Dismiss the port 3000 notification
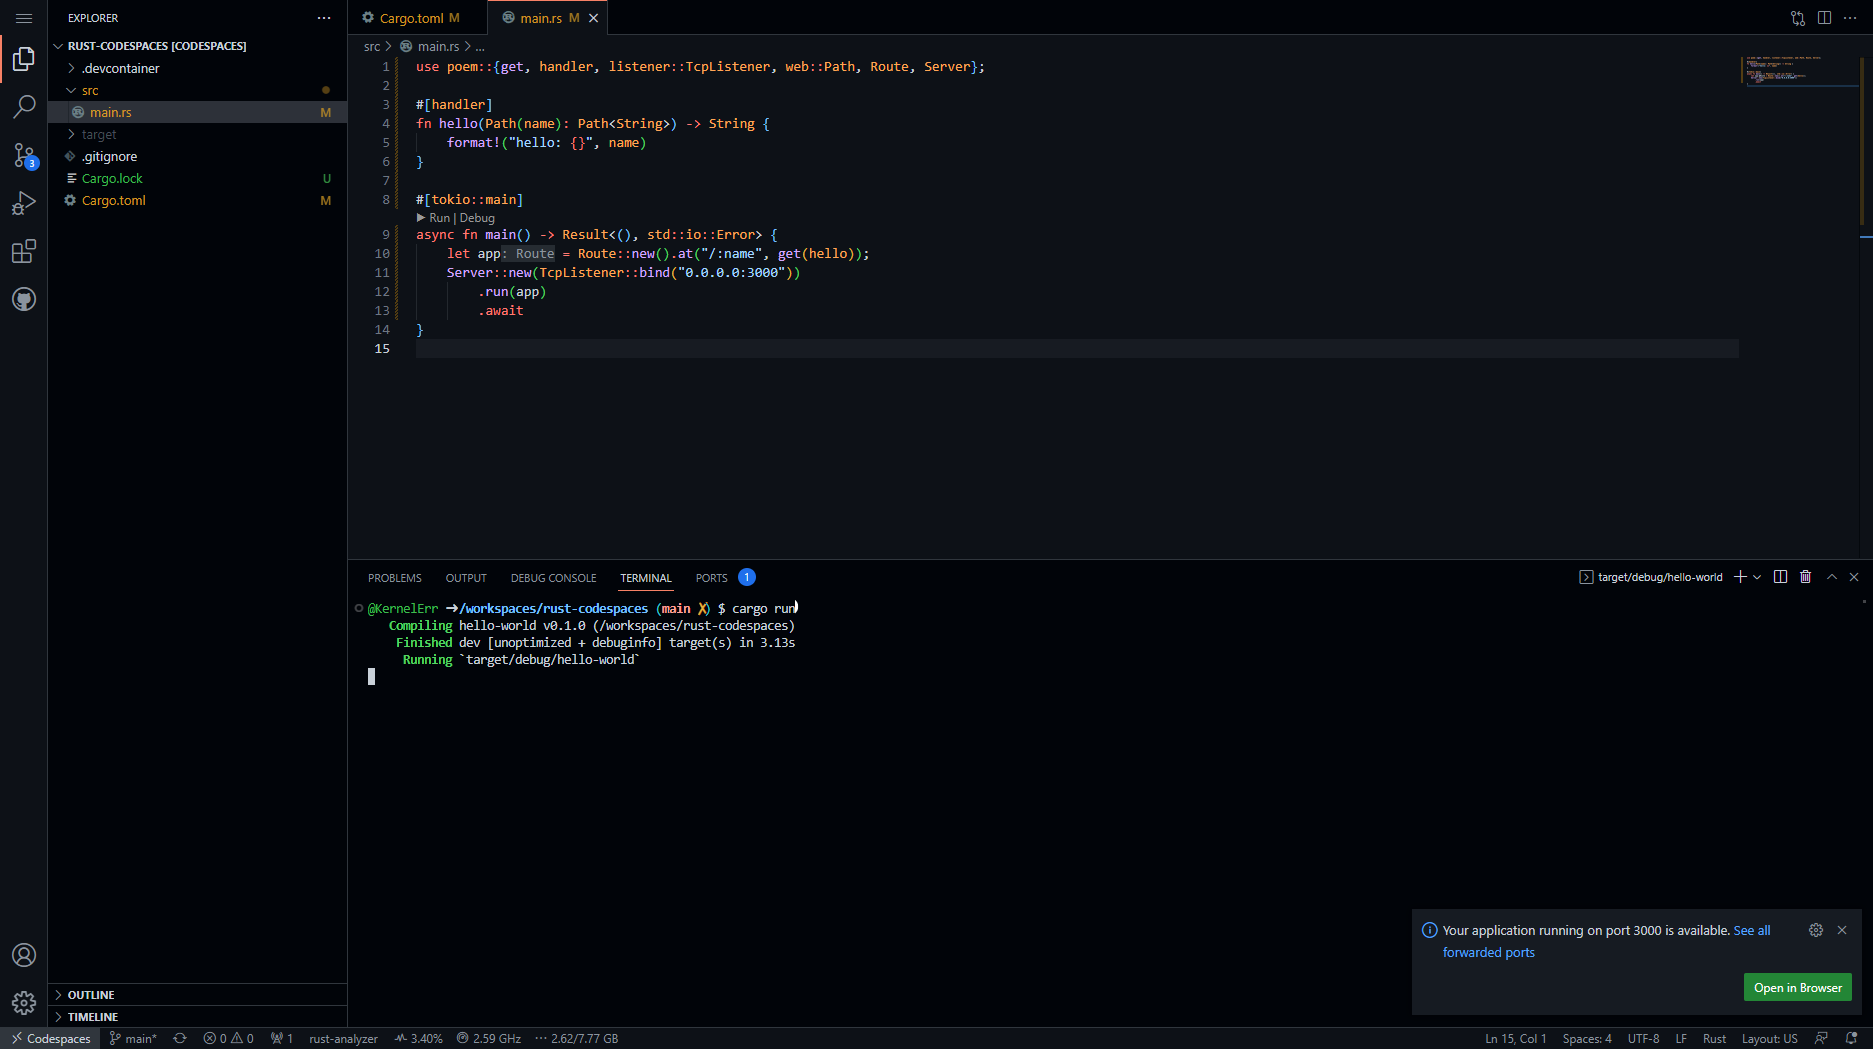The height and width of the screenshot is (1049, 1873). click(1842, 930)
